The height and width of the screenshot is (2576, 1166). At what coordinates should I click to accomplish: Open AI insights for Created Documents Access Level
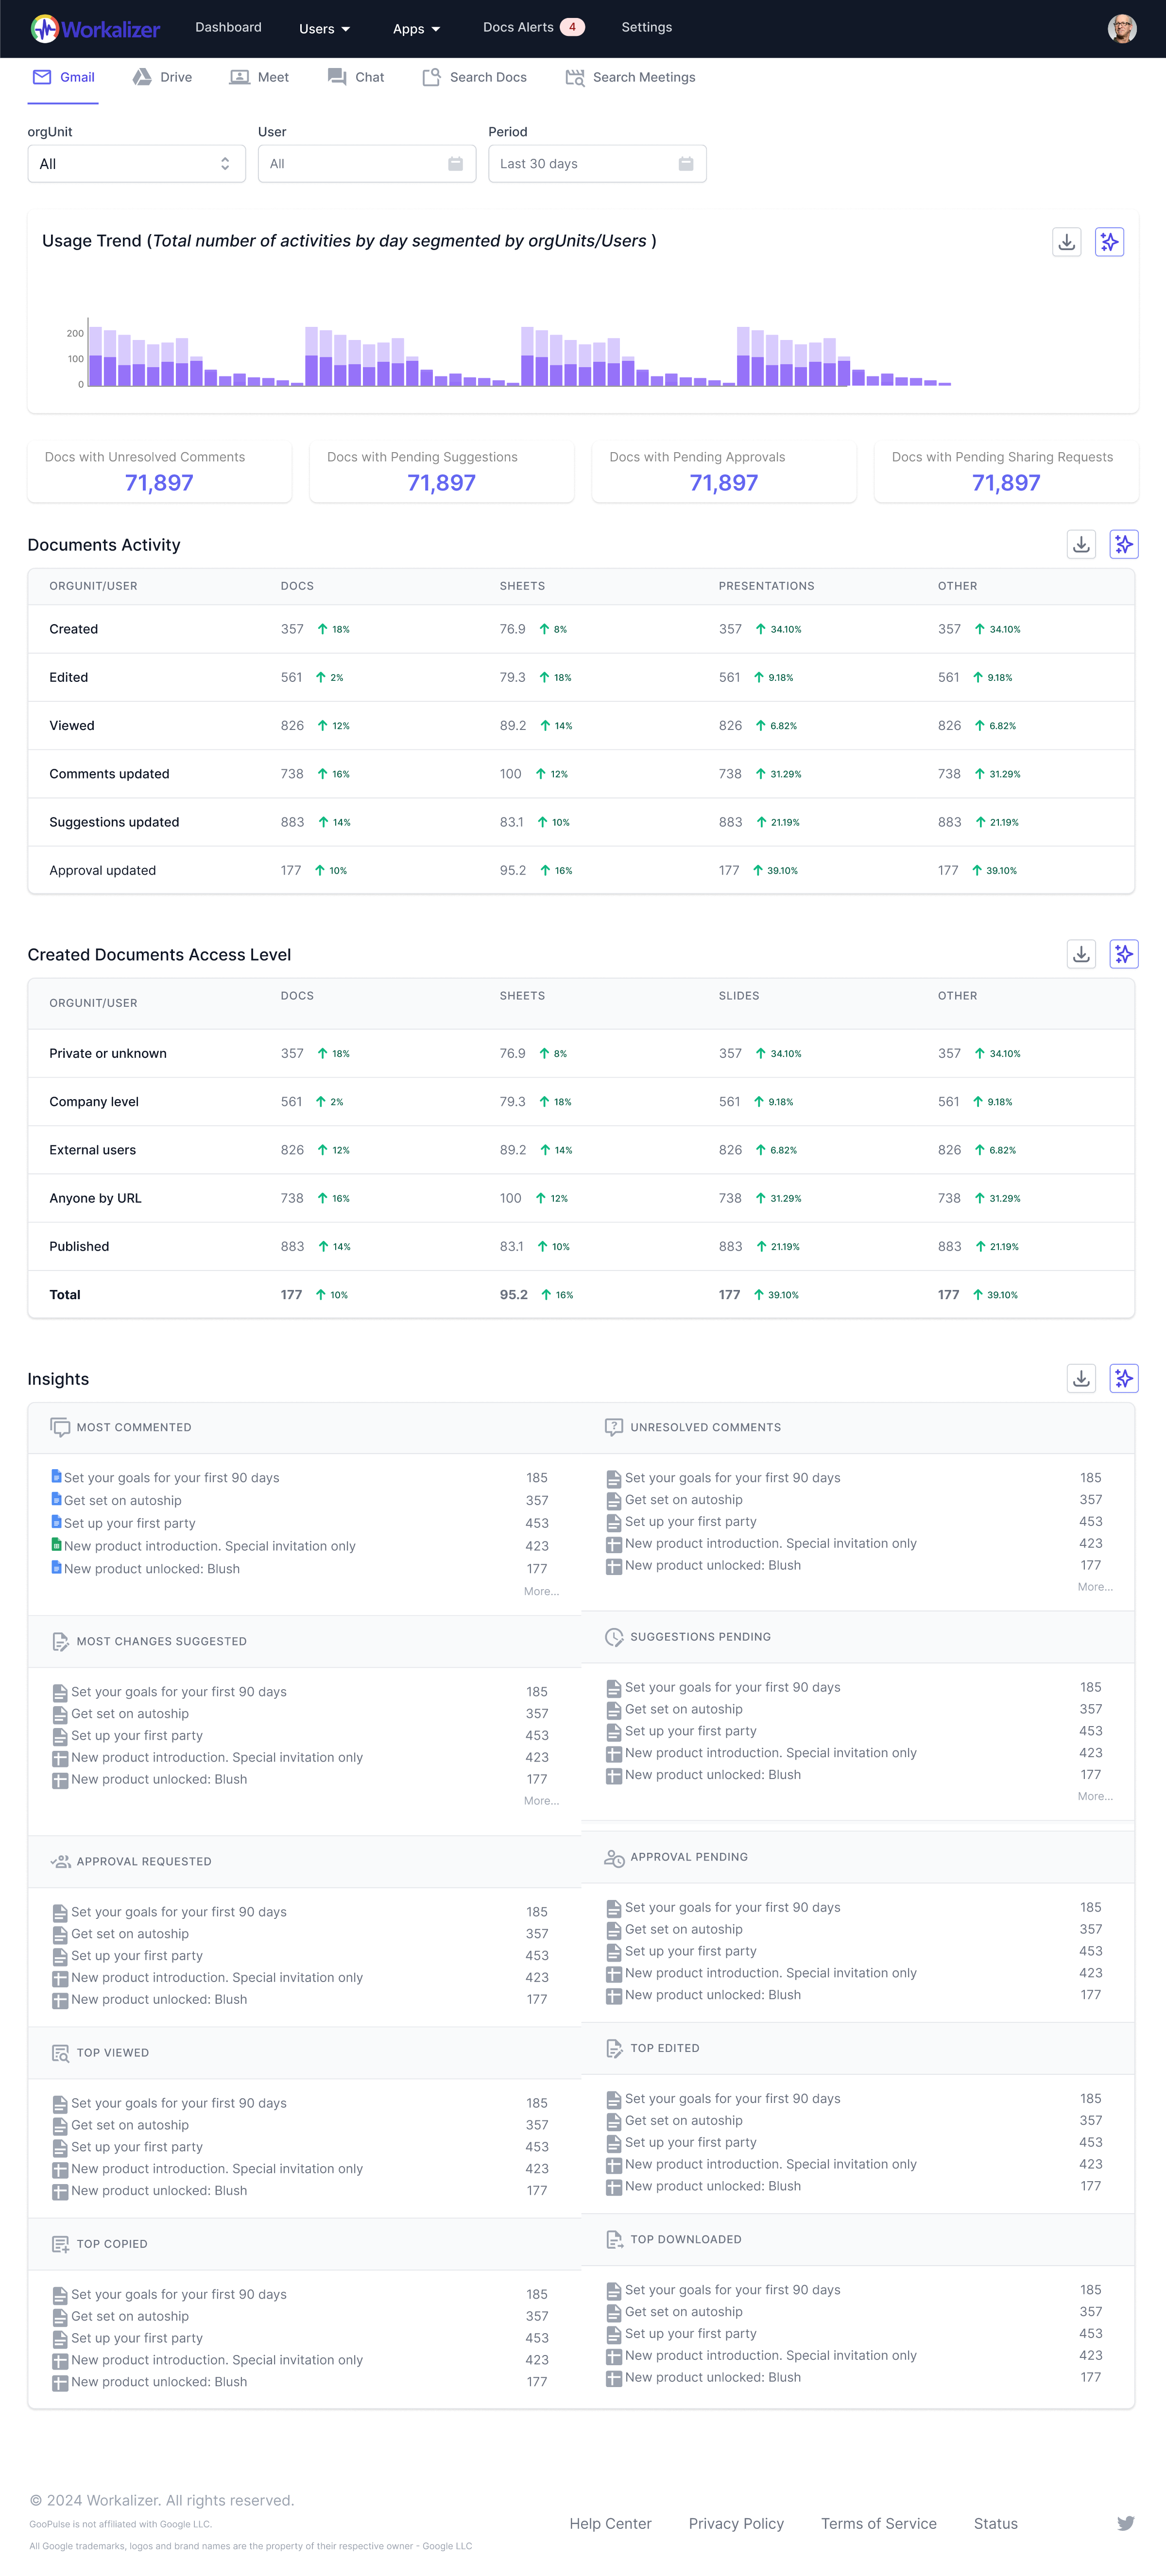1124,954
